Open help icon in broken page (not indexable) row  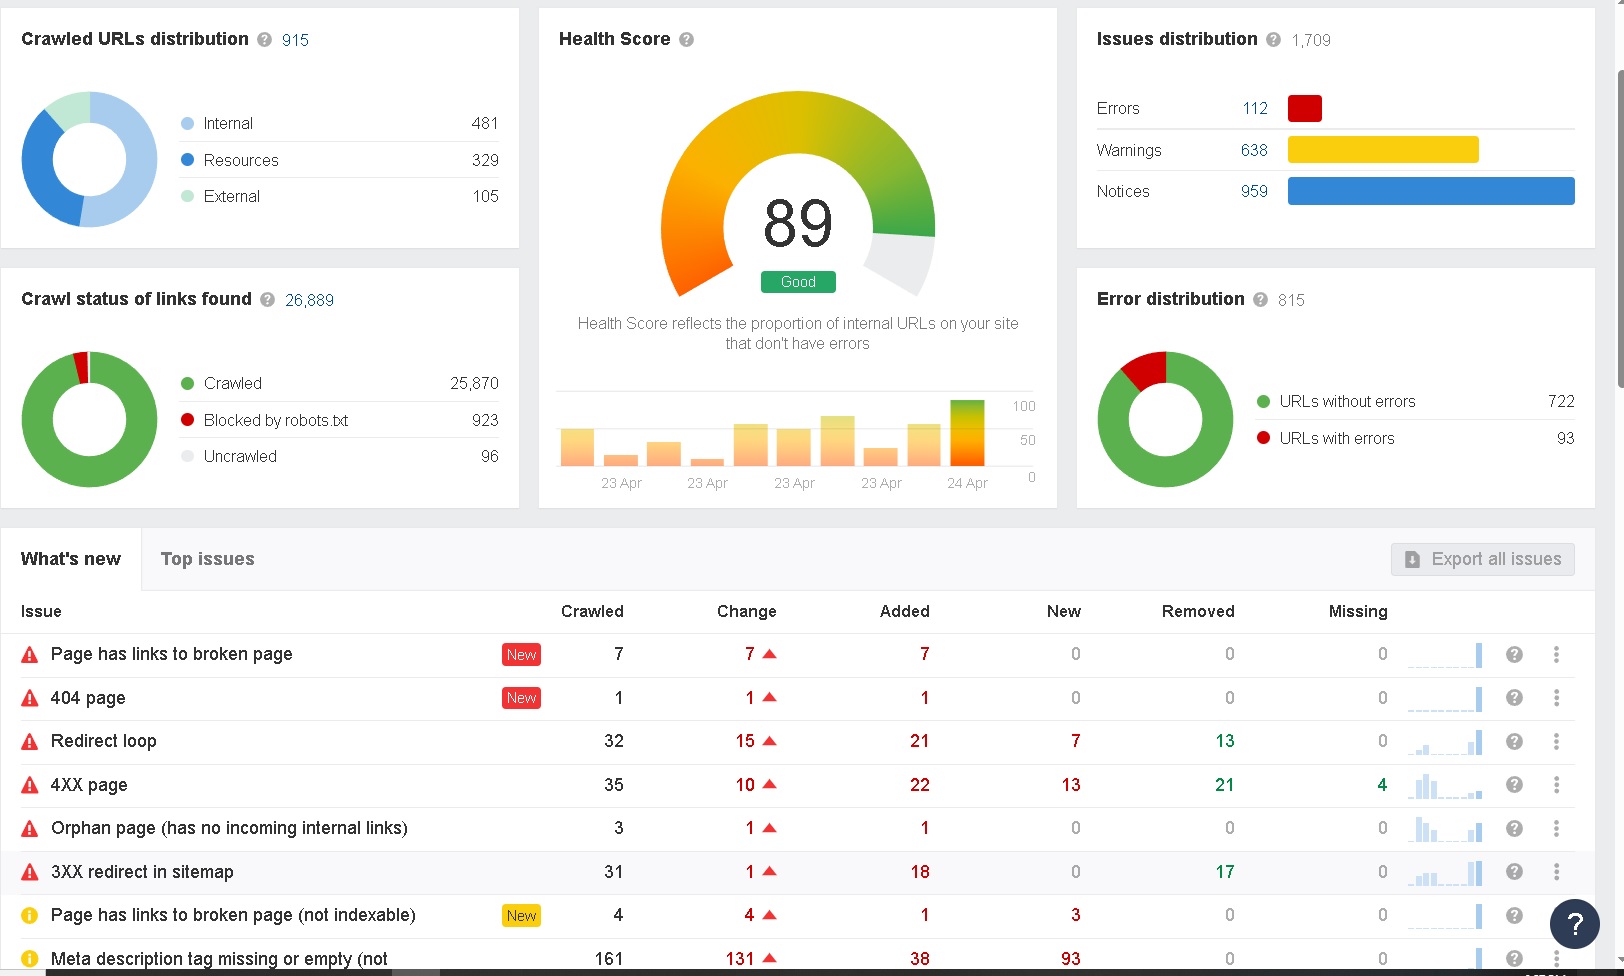1514,916
